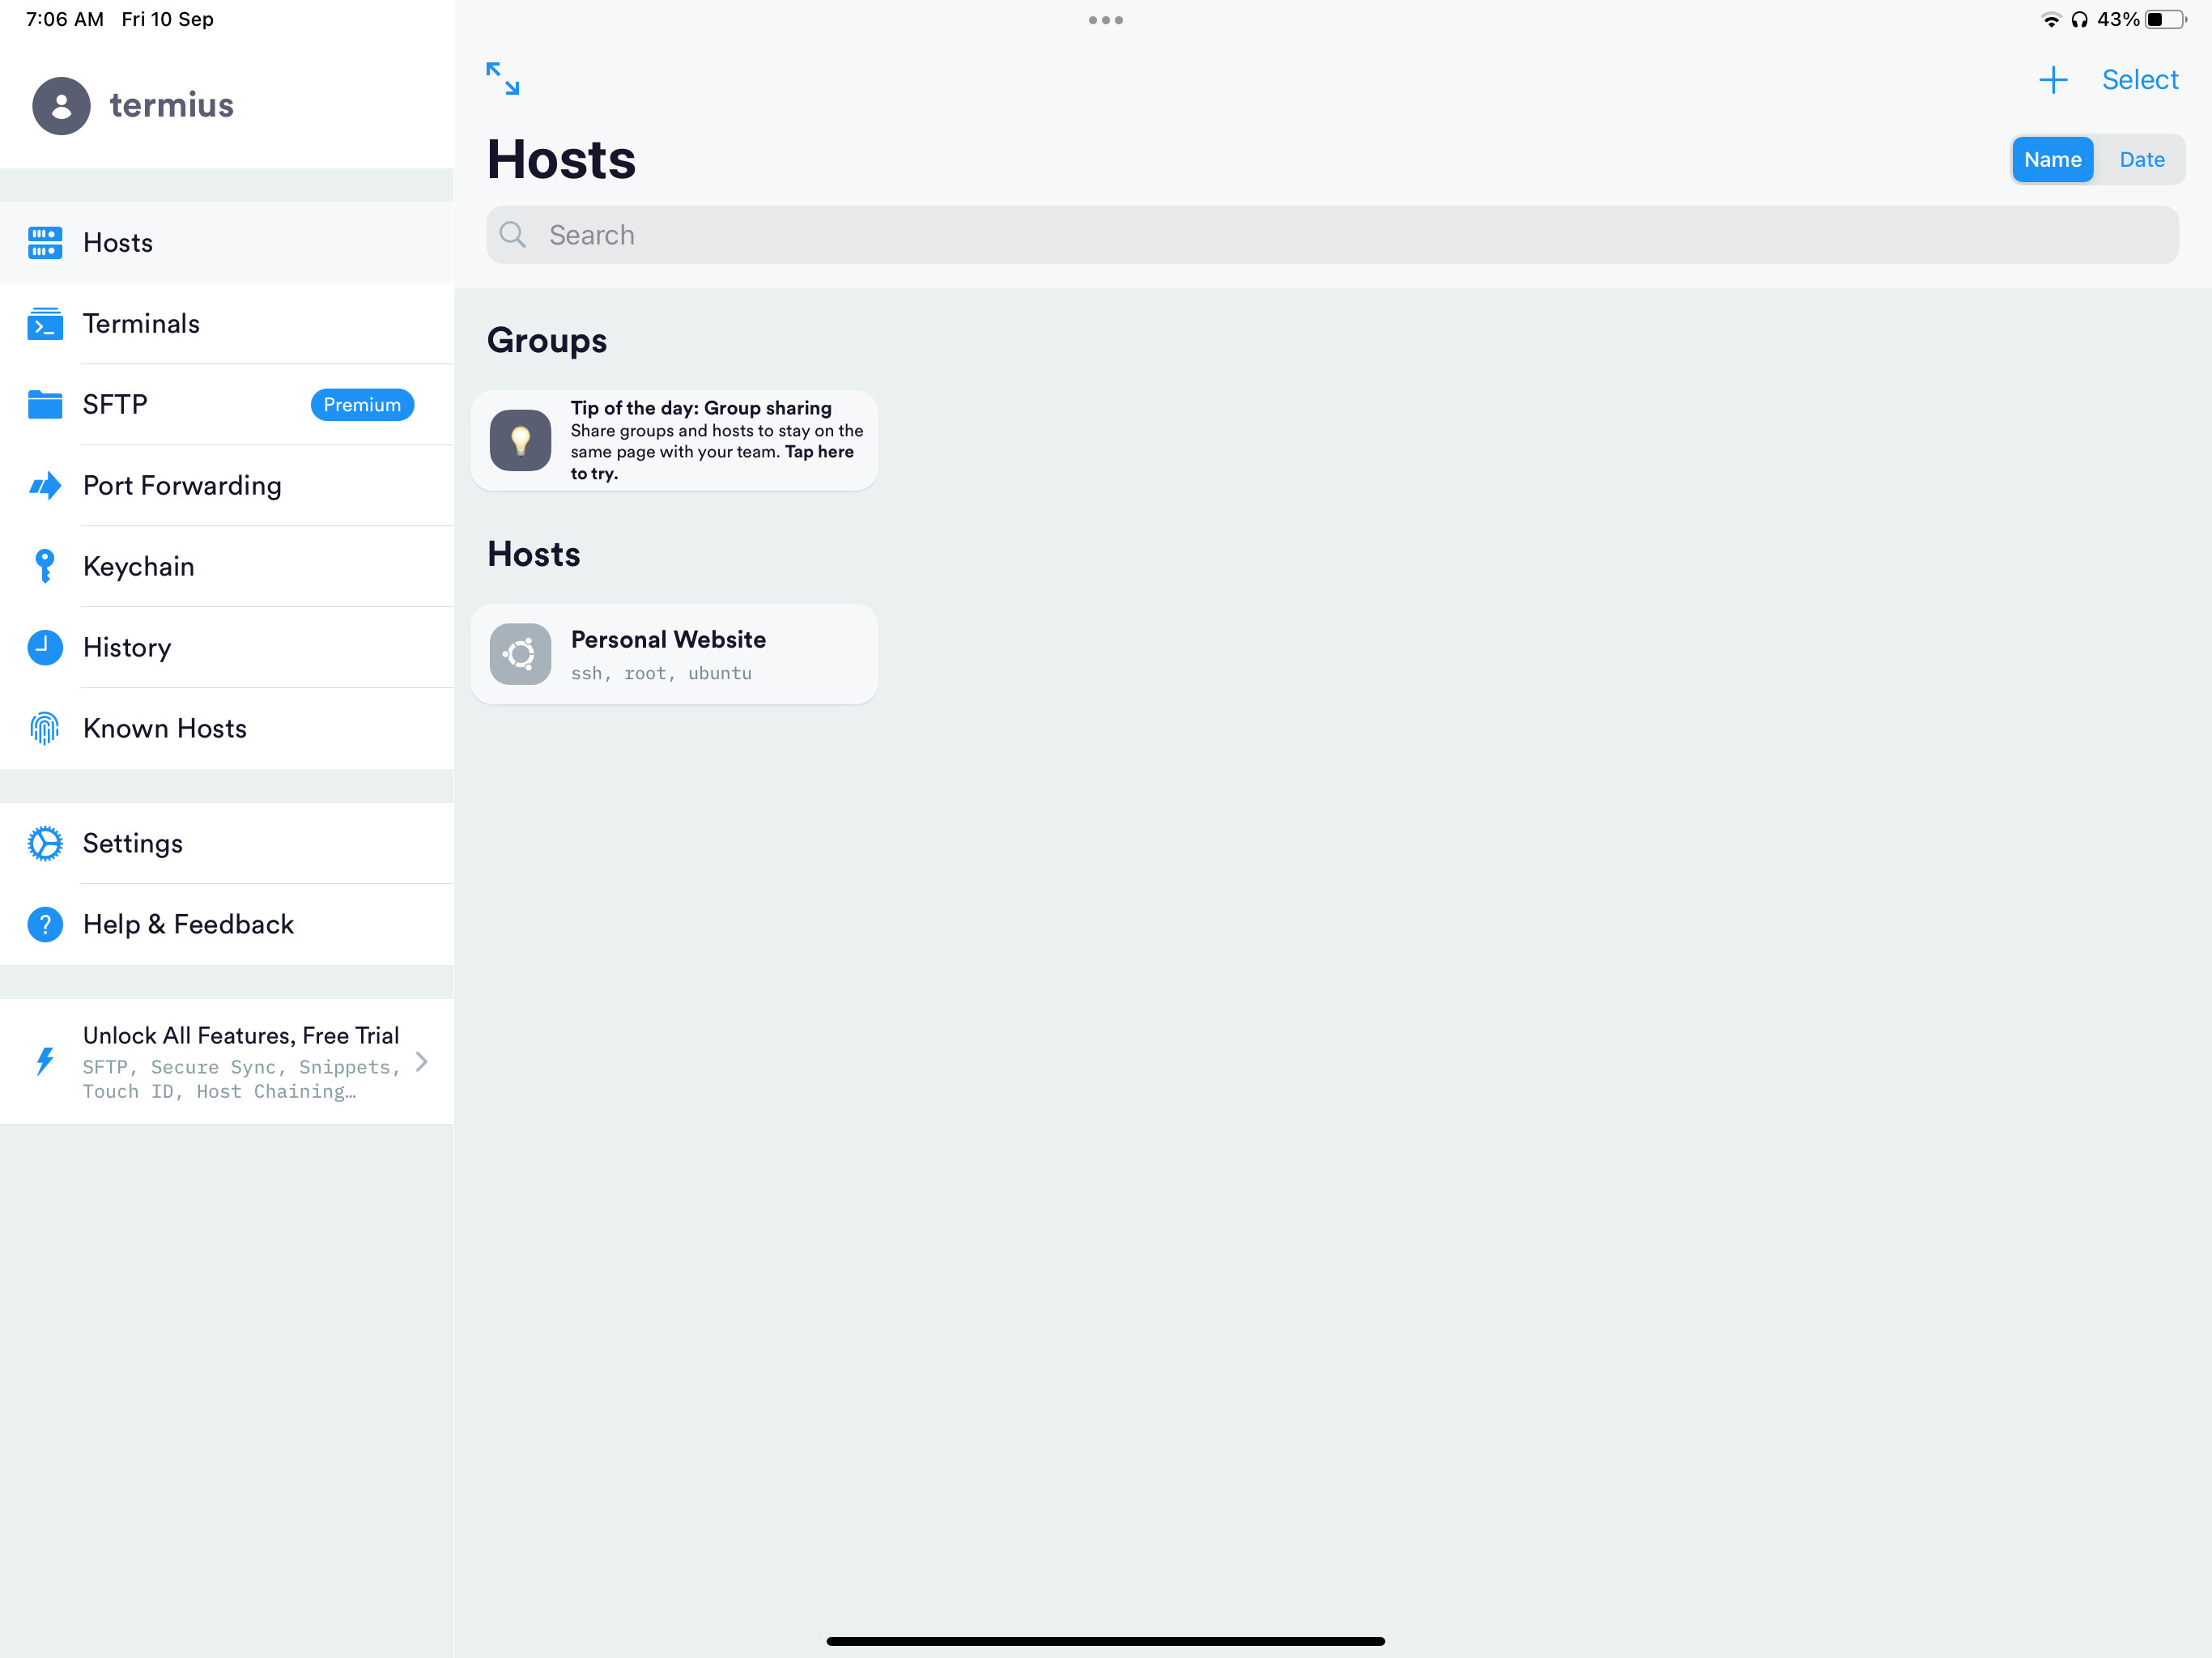Add a new host with the plus button

tap(2054, 79)
